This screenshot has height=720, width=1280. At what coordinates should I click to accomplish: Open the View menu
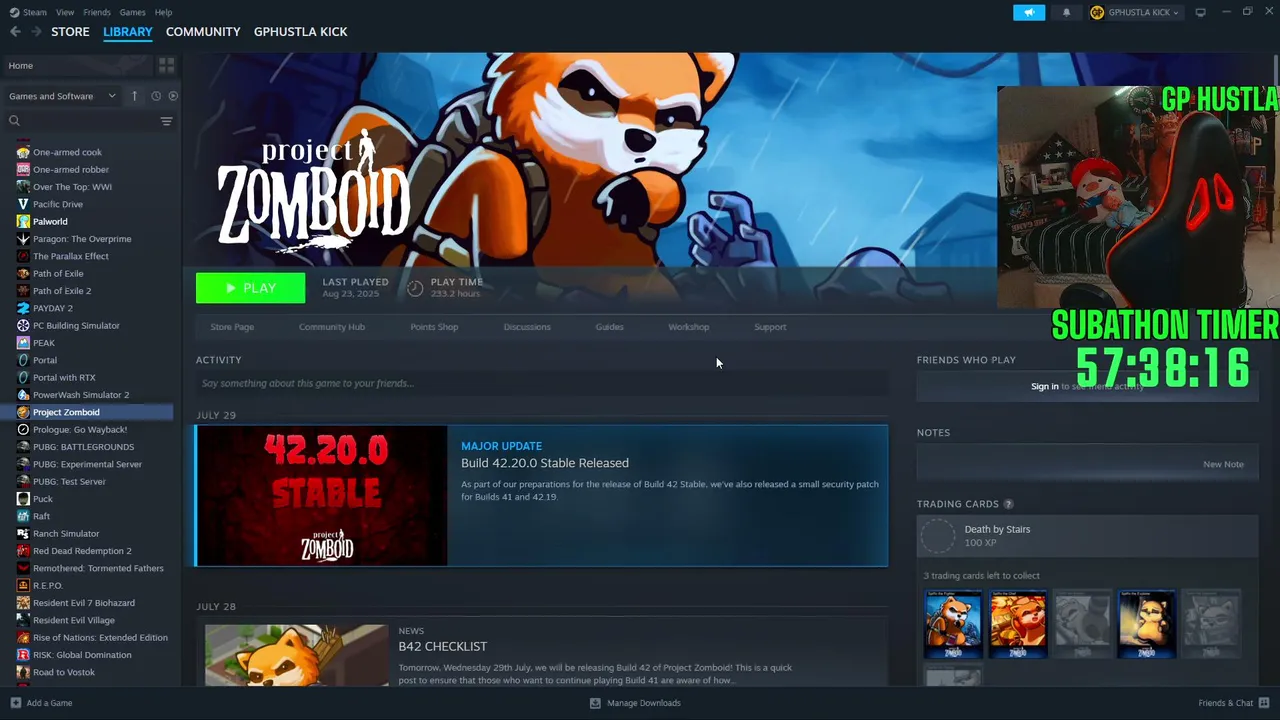65,12
